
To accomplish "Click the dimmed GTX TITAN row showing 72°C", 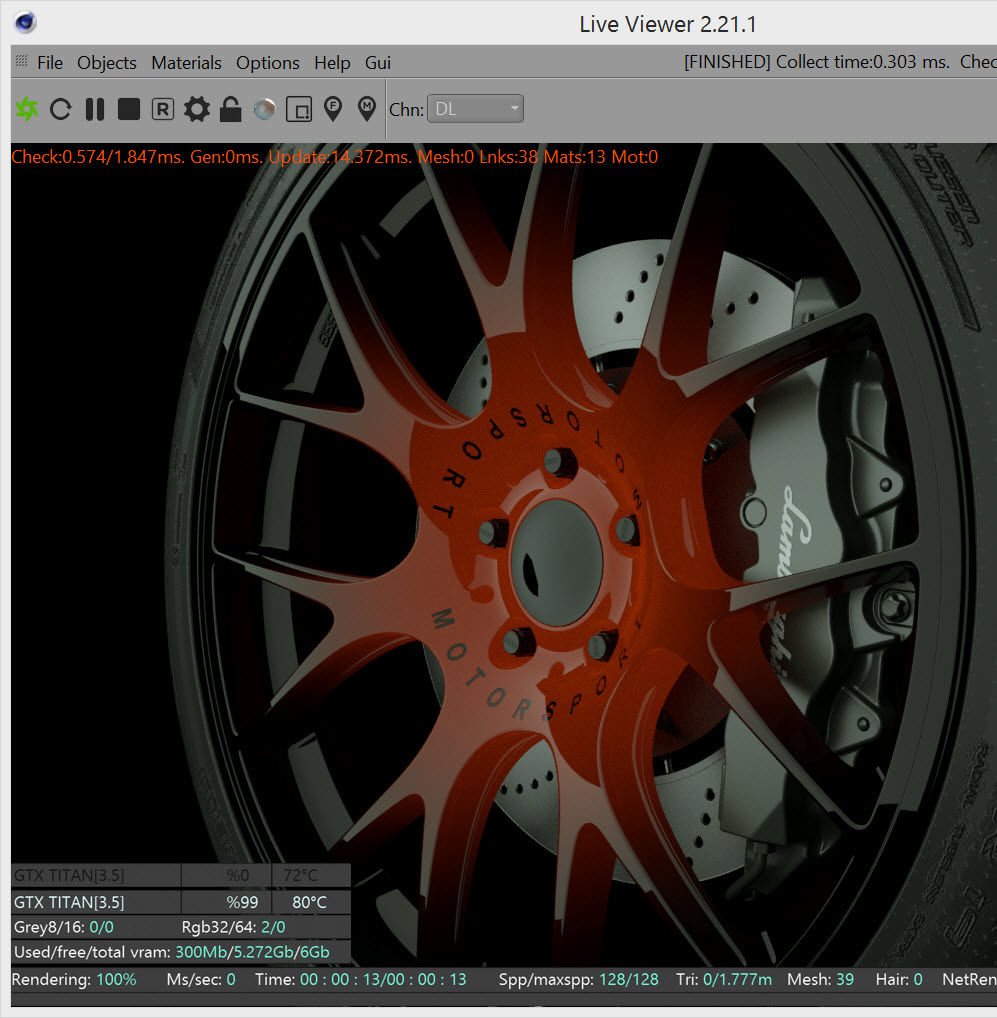I will tap(181, 875).
